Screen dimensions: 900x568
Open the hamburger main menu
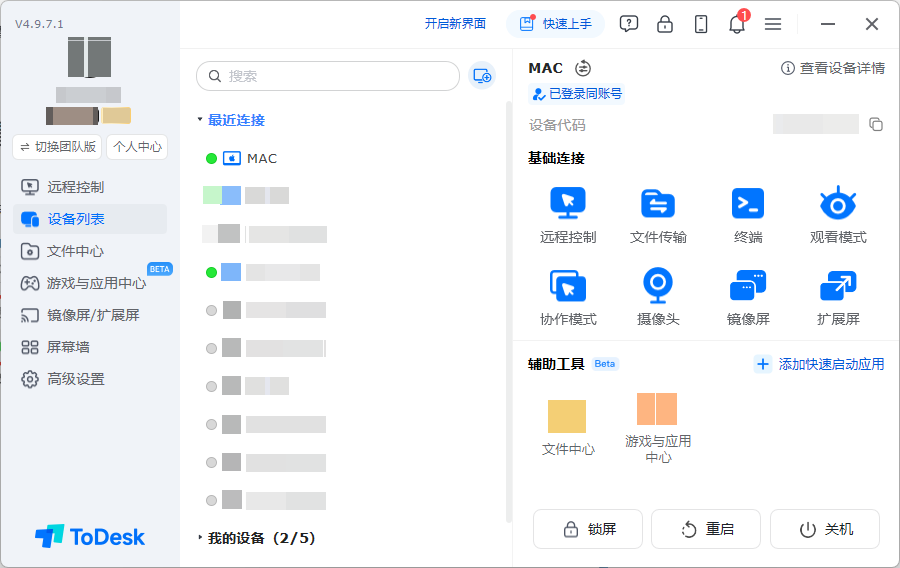tap(773, 24)
